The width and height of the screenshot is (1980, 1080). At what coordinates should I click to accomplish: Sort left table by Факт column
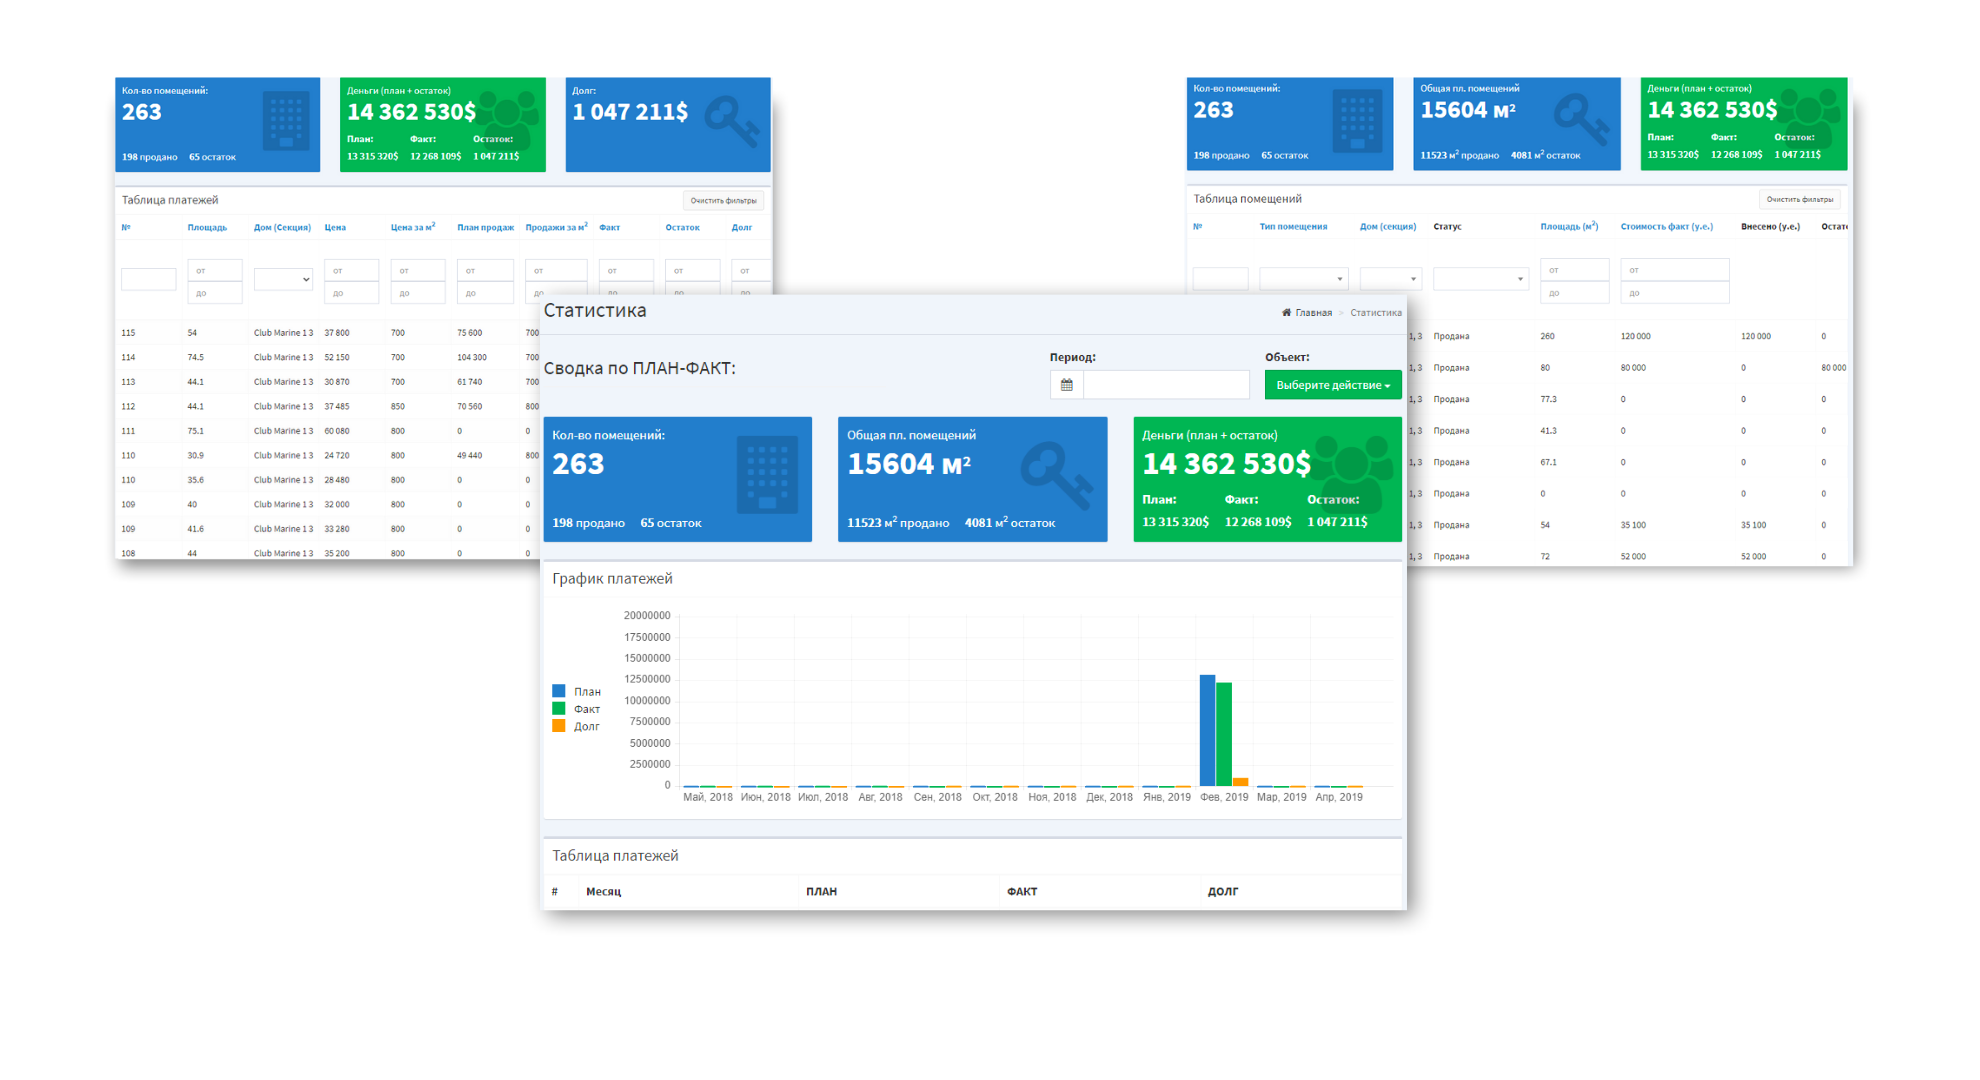click(609, 228)
